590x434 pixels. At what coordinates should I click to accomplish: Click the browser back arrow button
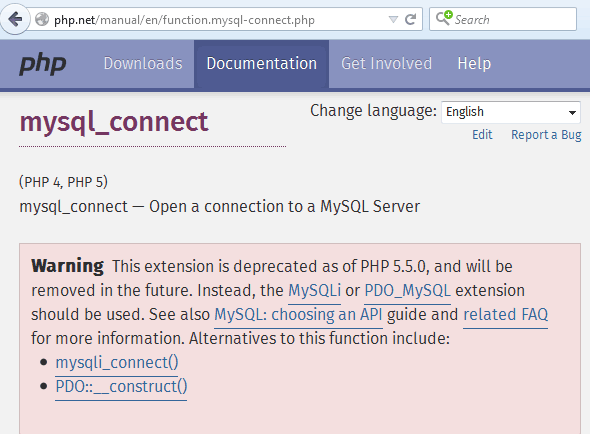click(x=15, y=19)
